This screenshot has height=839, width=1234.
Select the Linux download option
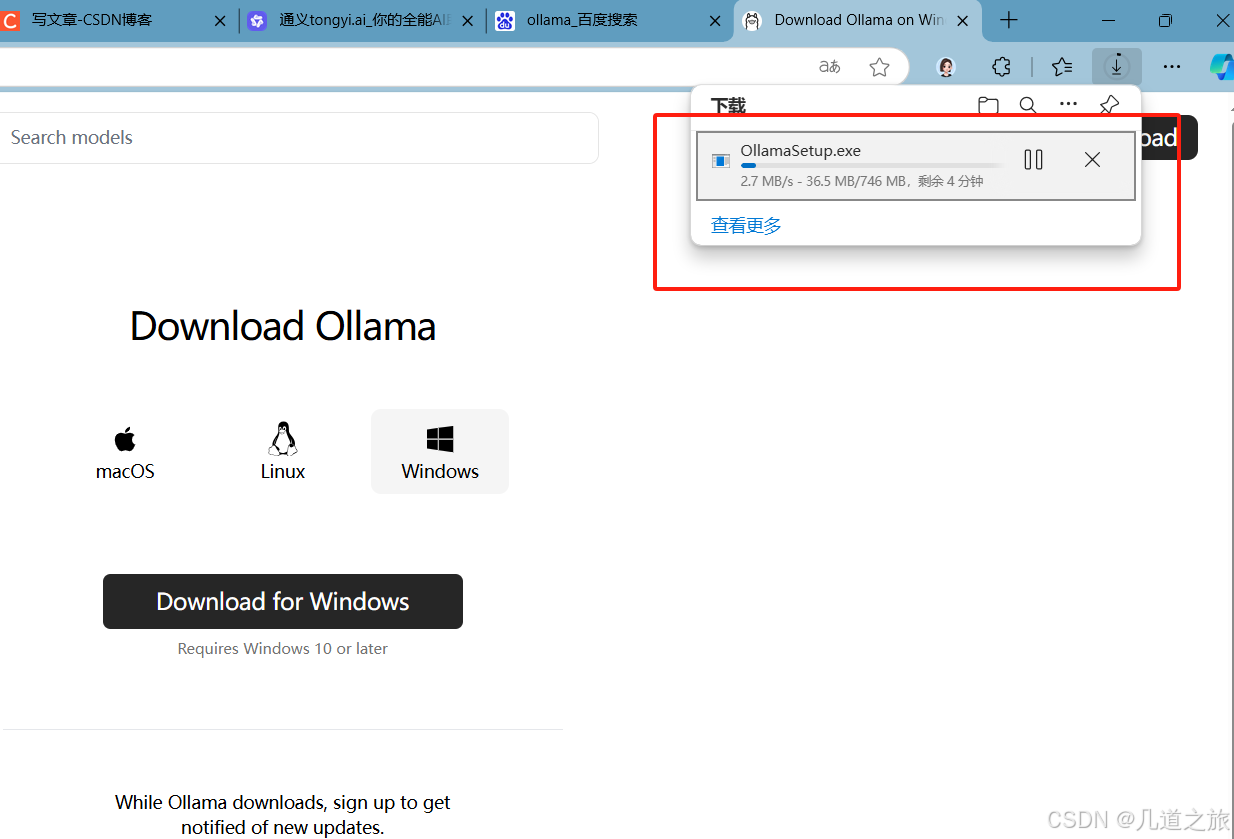283,452
